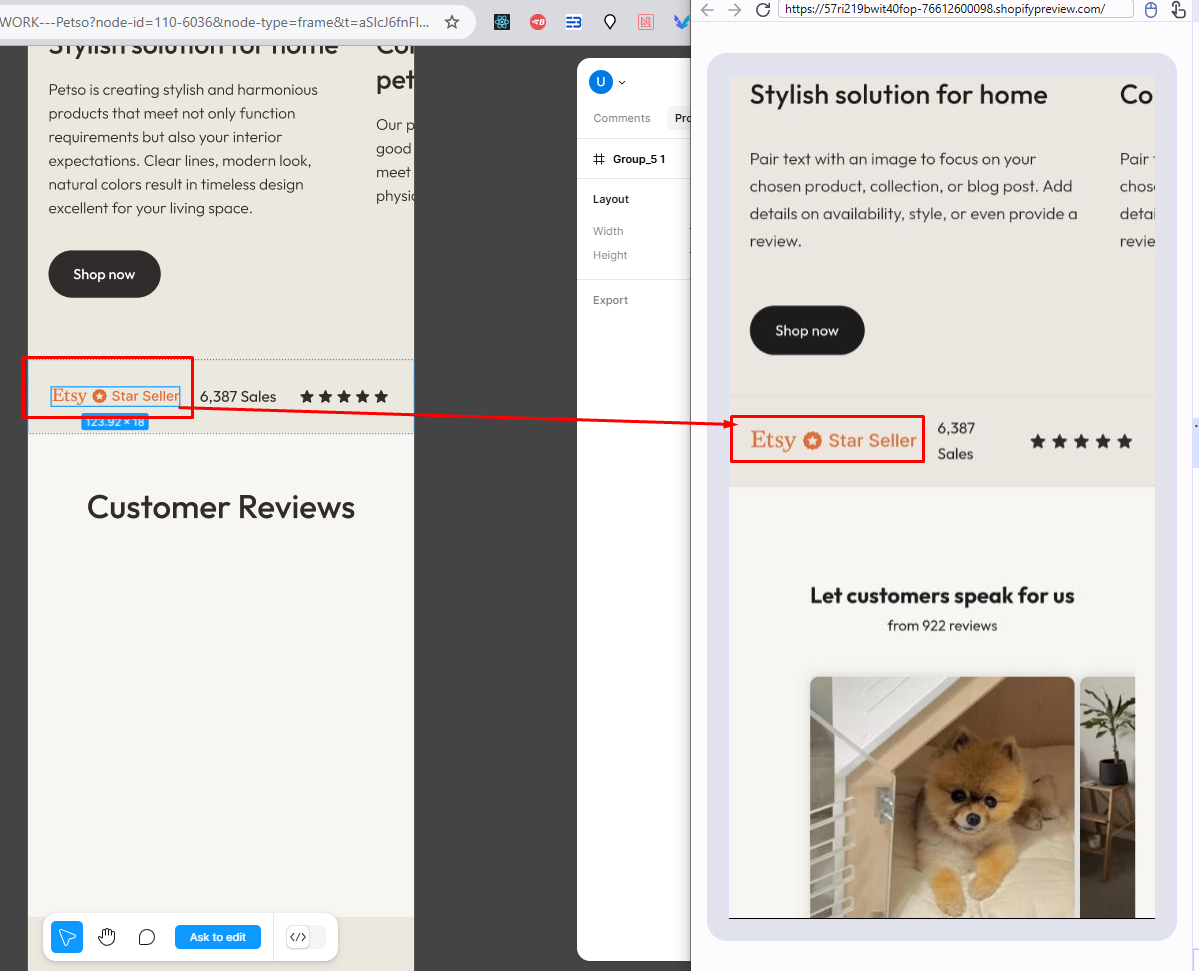Click 6,387 Sales text in Figma design

(238, 397)
